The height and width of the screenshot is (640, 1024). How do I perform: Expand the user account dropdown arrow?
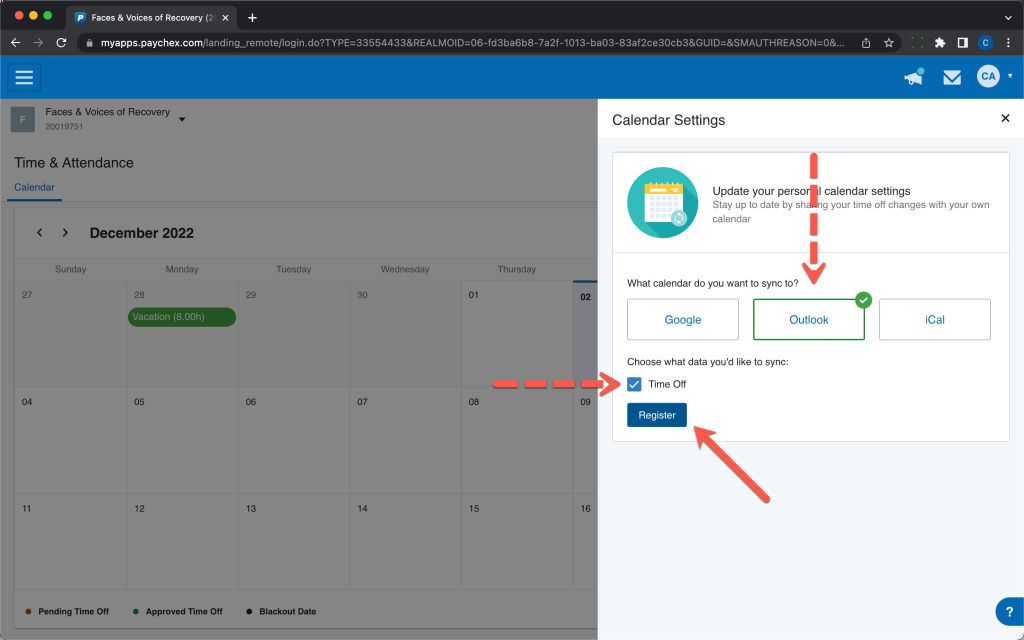[x=1010, y=77]
